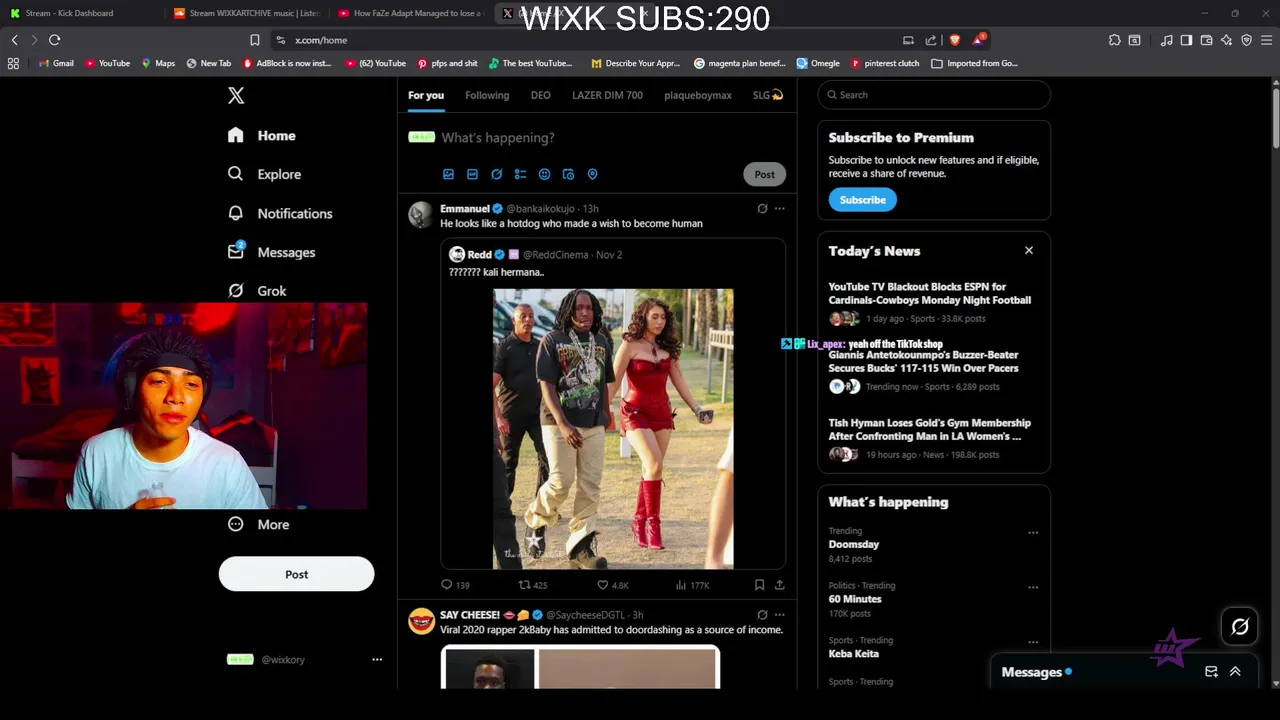1280x720 pixels.
Task: Open the Gmail bookmark
Action: tap(56, 63)
